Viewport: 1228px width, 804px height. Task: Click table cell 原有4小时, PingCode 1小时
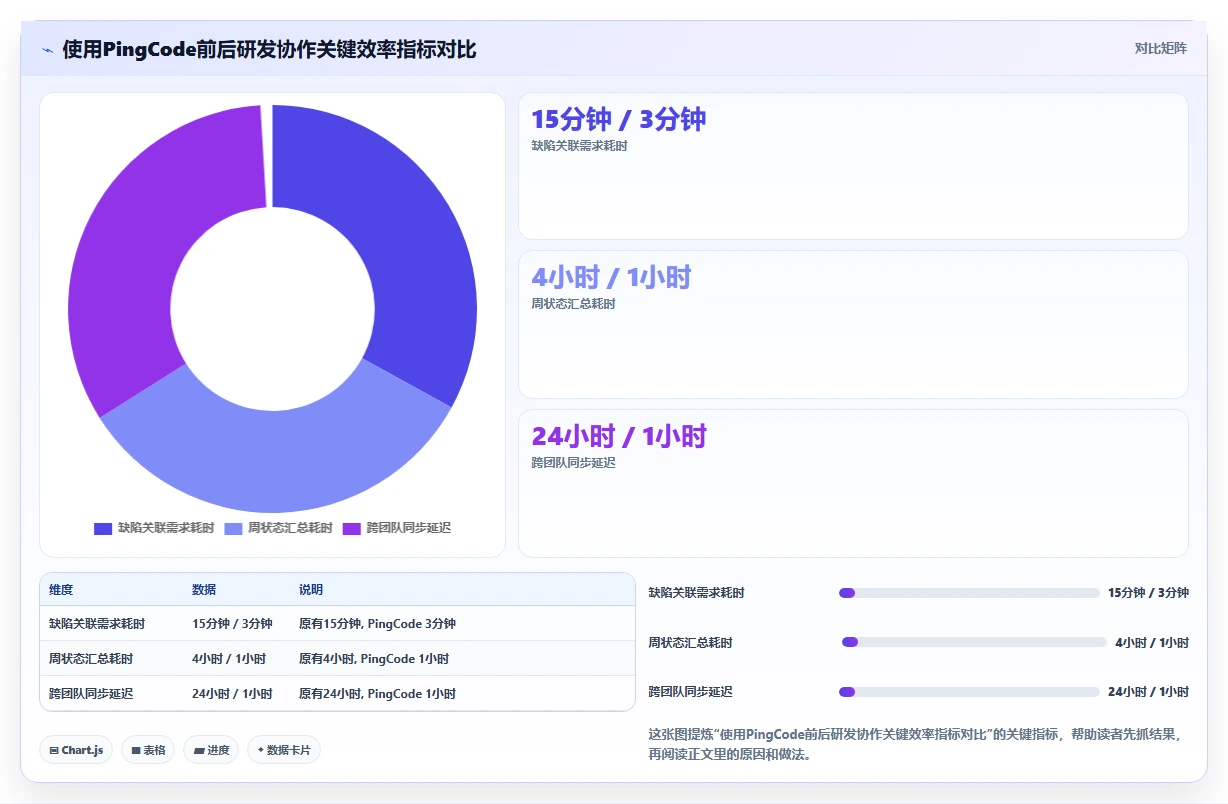click(x=374, y=659)
